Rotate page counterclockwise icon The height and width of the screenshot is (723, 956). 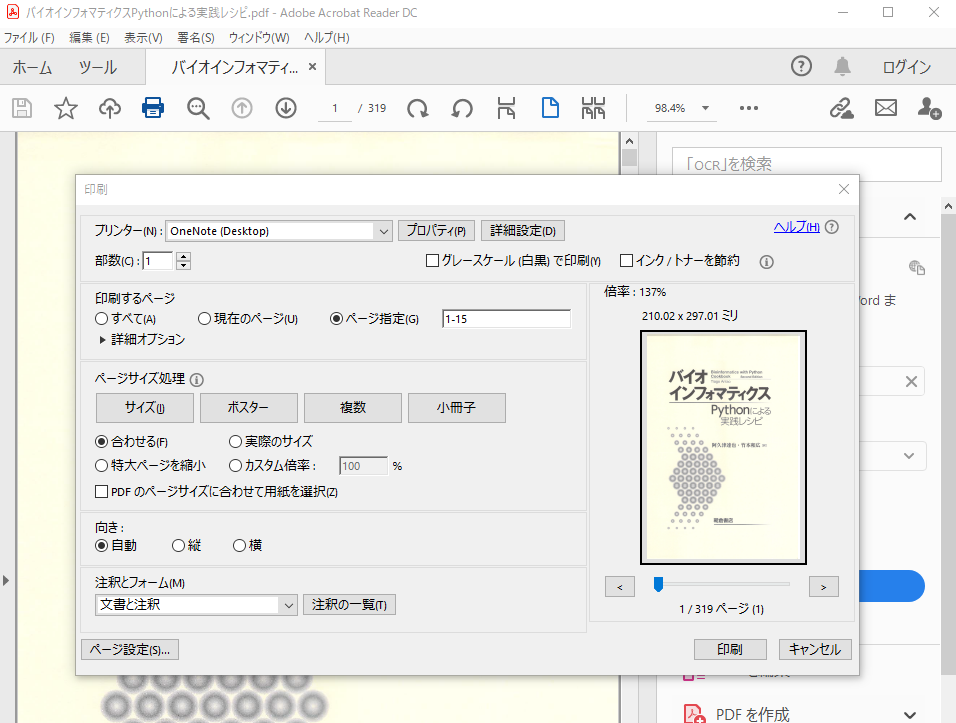point(462,109)
